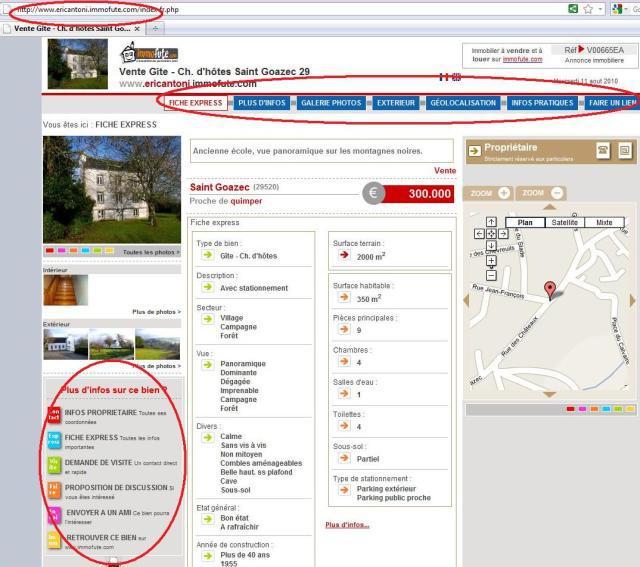640x567 pixels.
Task: Click ENVOYER A UN AMI pink icon
Action: (54, 515)
